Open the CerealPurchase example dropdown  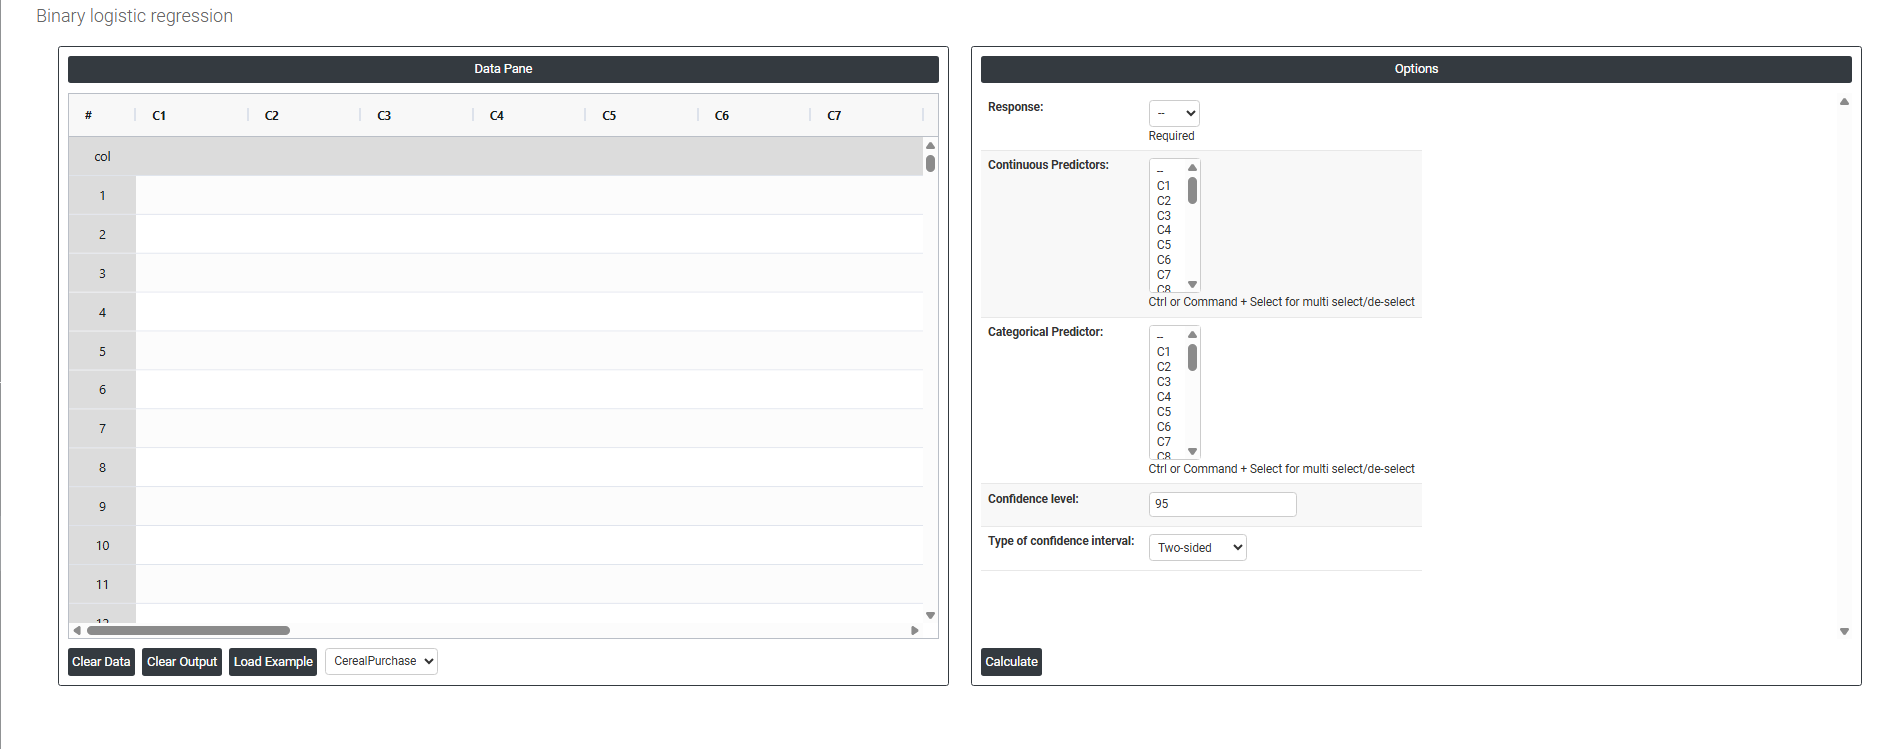pos(381,661)
